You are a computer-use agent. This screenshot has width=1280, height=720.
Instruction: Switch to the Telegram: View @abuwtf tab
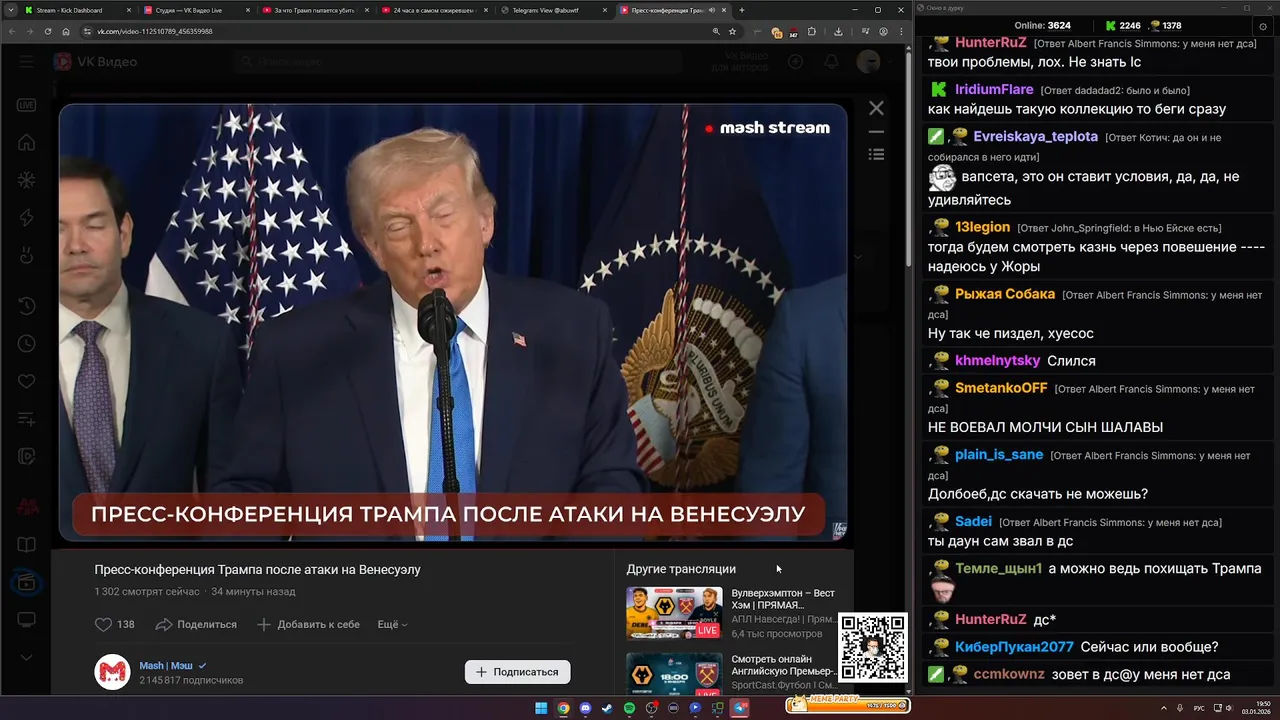click(x=553, y=10)
